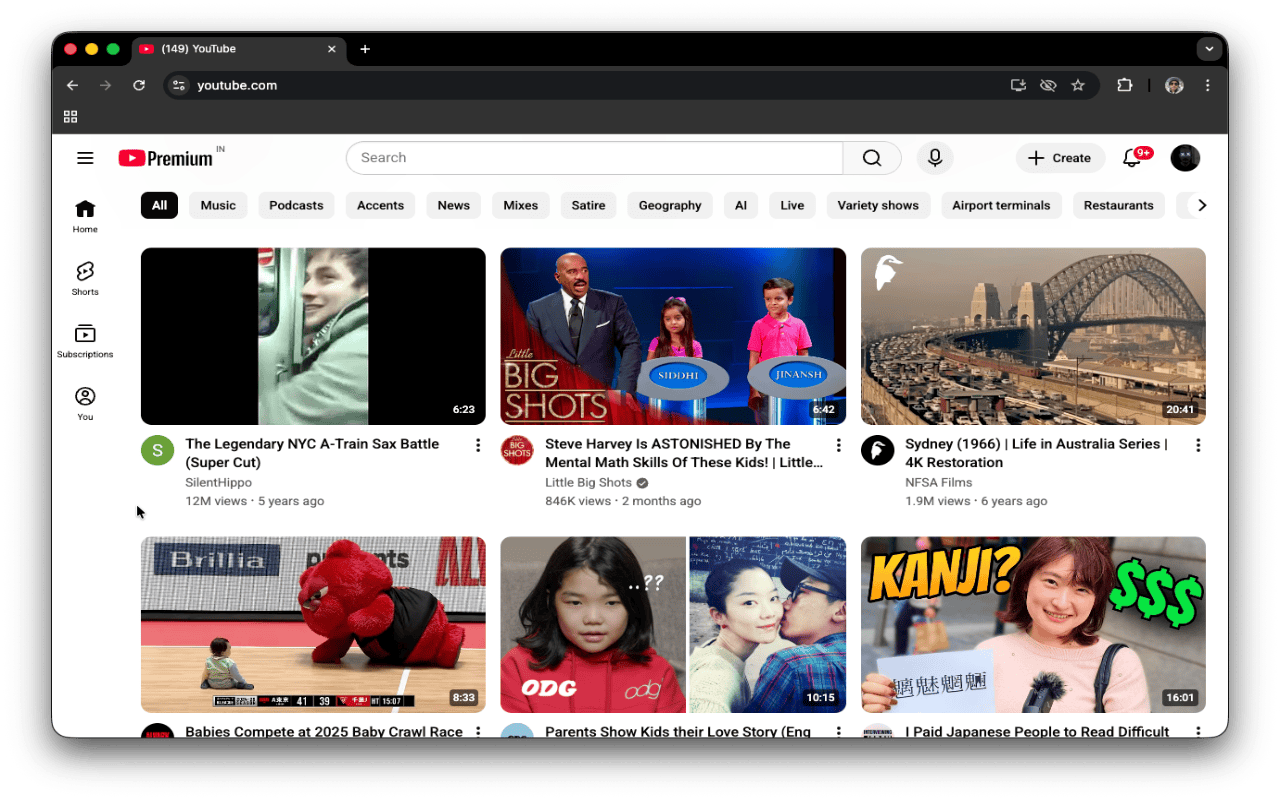Select the Music filter chip

click(x=218, y=206)
